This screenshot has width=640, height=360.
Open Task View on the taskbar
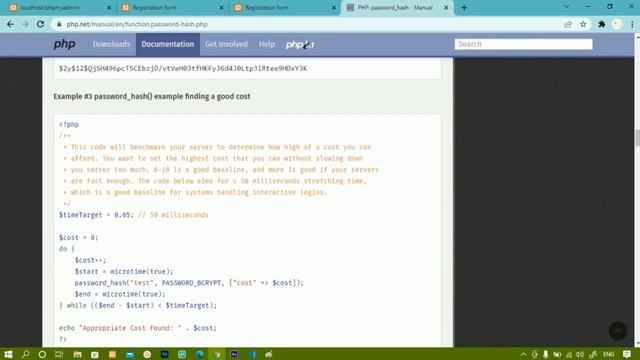pyautogui.click(x=59, y=354)
